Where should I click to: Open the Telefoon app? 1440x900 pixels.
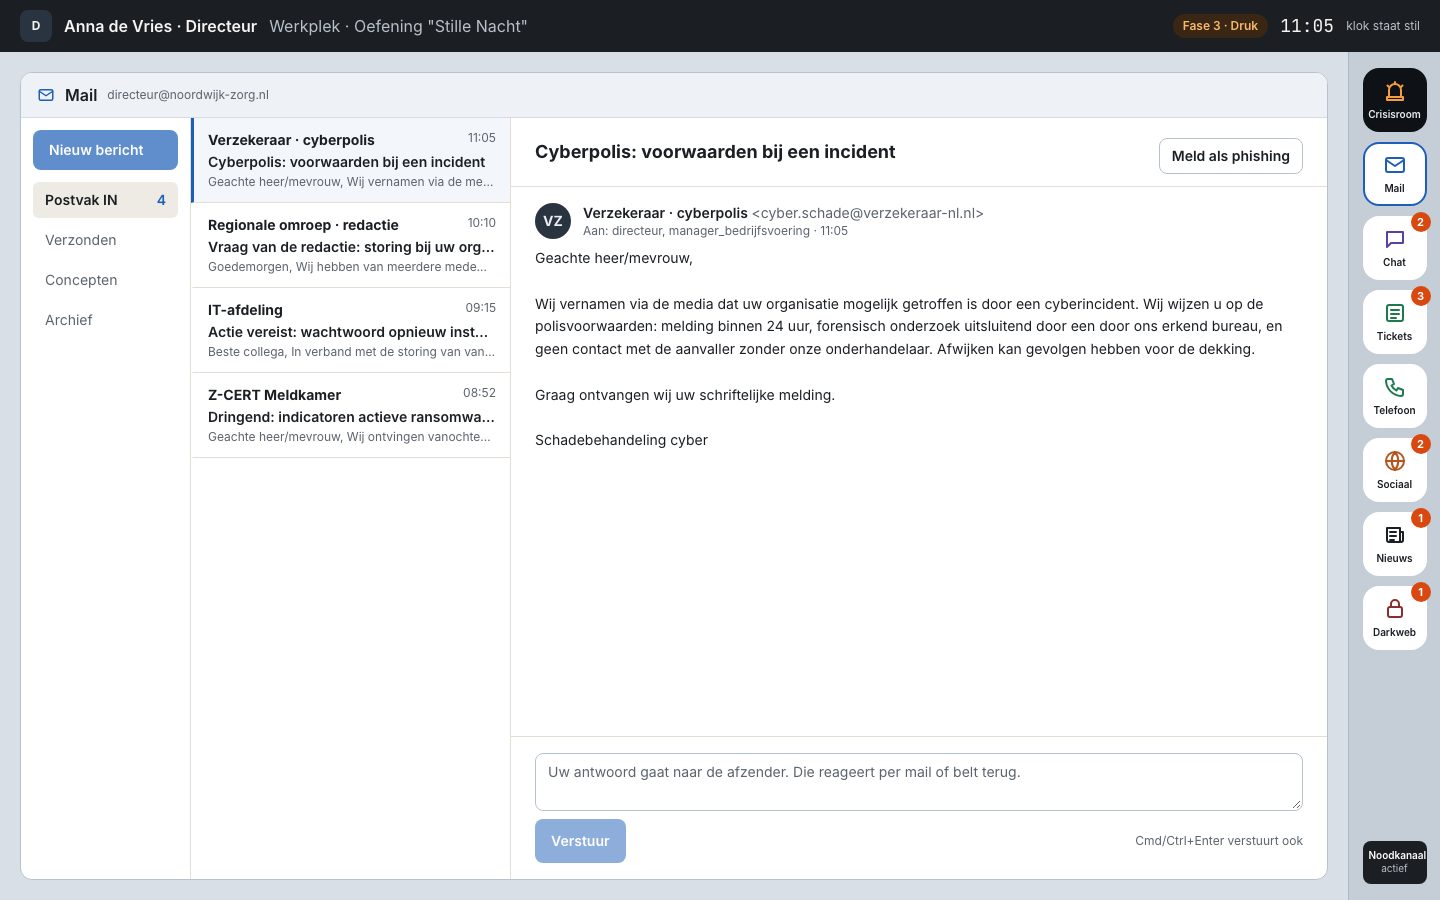tap(1394, 396)
